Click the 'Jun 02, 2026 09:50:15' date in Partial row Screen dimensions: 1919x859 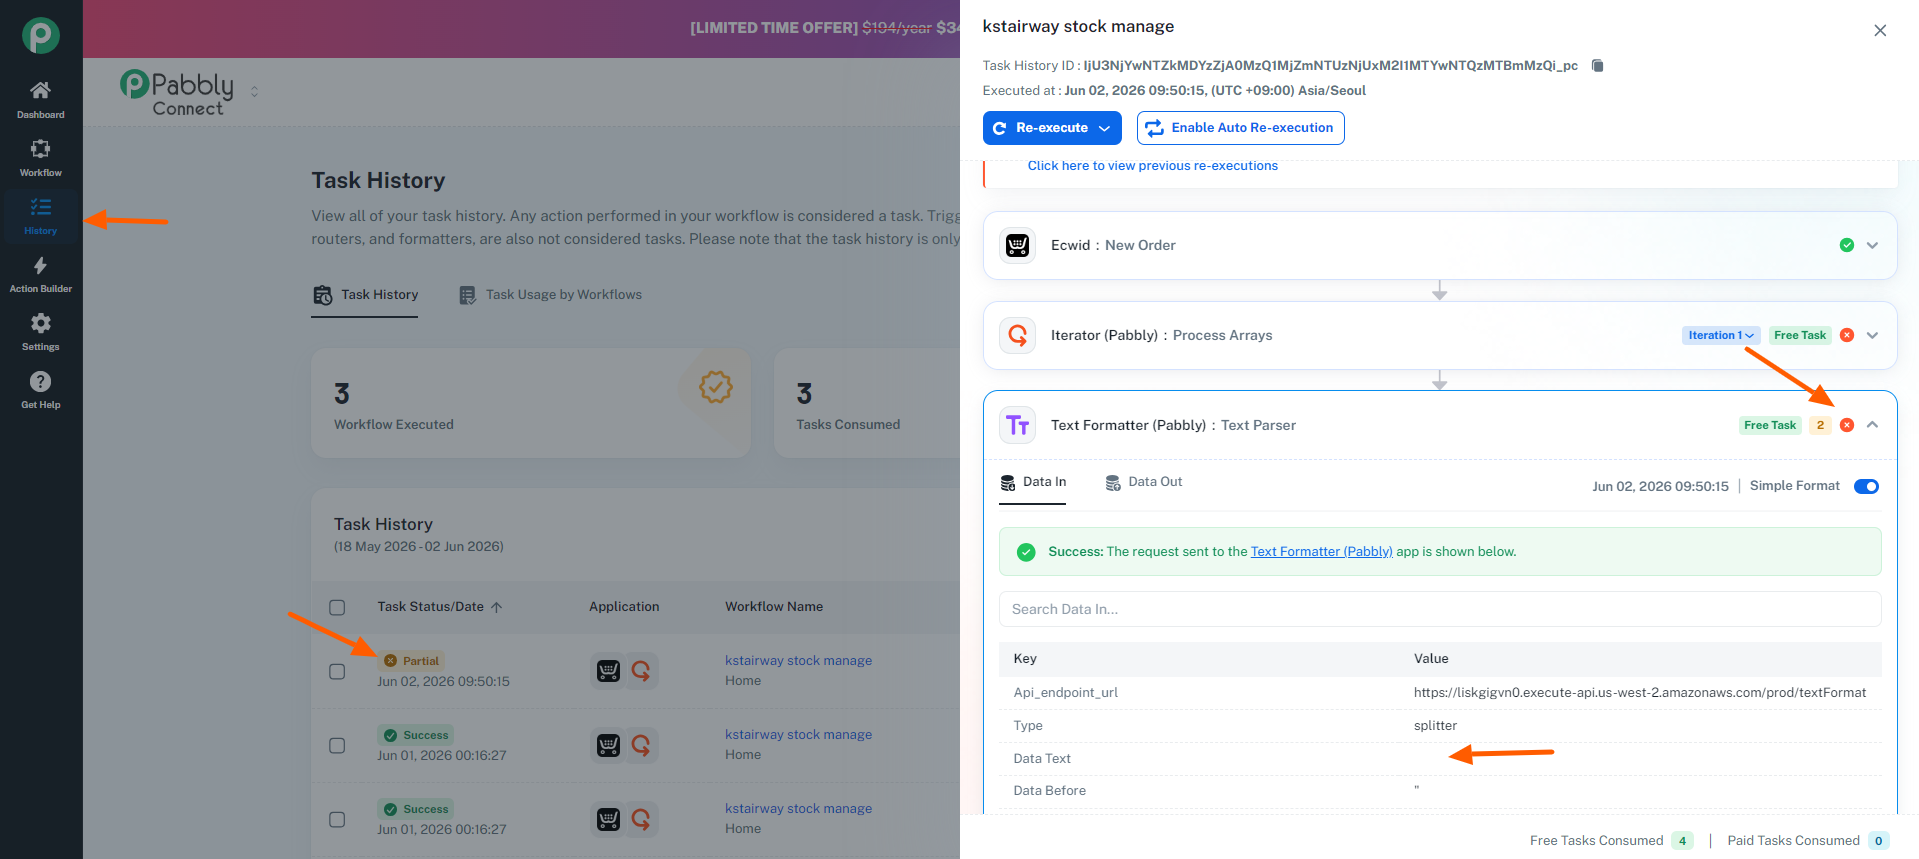[443, 682]
